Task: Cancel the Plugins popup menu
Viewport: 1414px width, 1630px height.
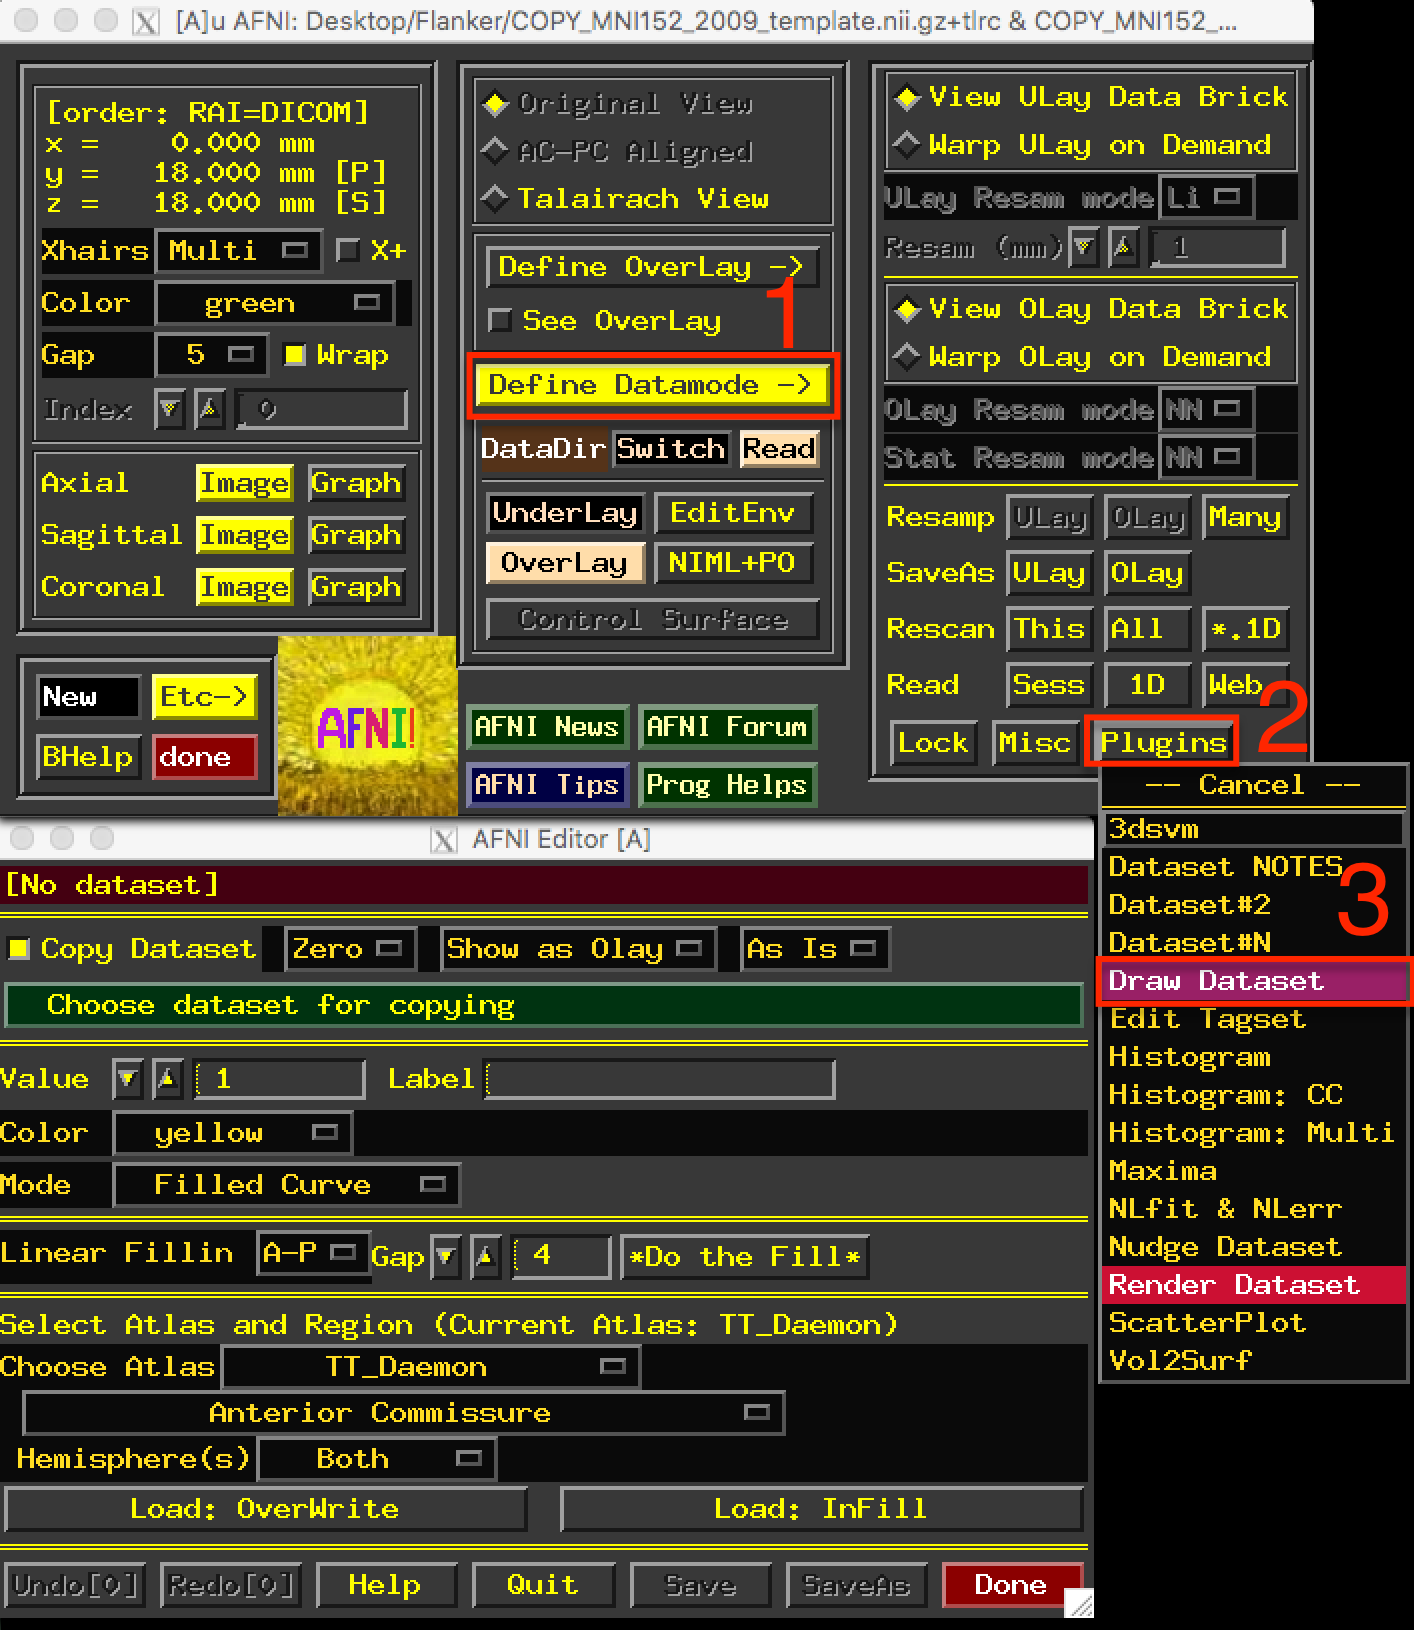Action: pyautogui.click(x=1253, y=785)
